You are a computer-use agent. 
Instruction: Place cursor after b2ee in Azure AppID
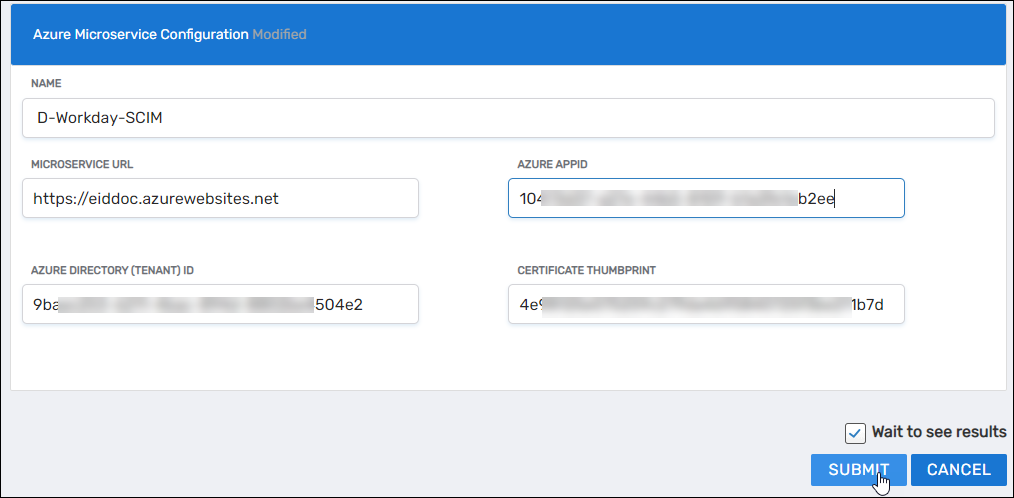coord(836,198)
